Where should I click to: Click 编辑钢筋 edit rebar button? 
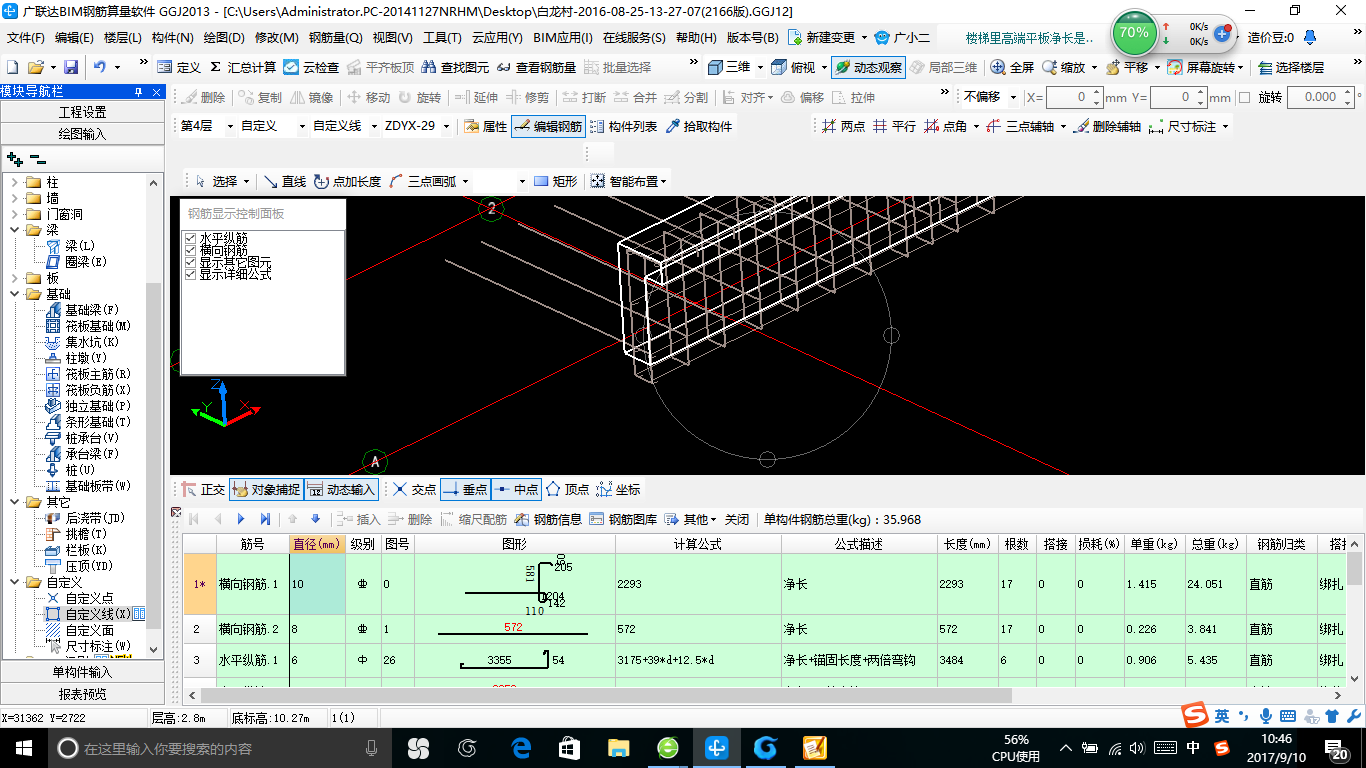tap(547, 126)
